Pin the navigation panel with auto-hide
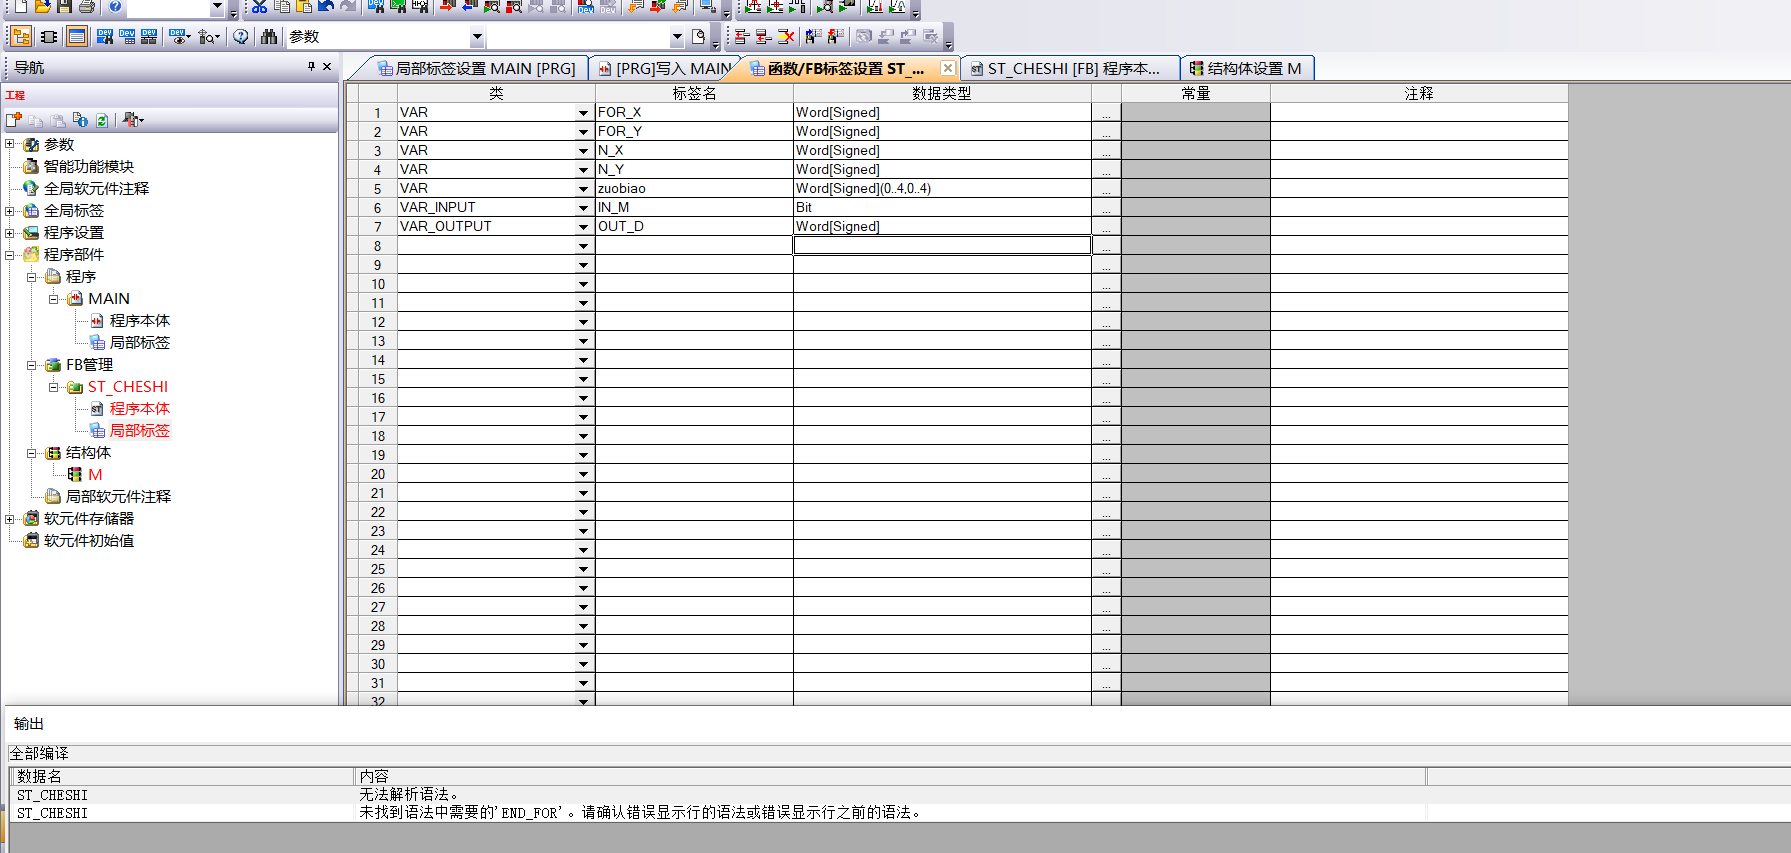1791x853 pixels. (x=311, y=67)
